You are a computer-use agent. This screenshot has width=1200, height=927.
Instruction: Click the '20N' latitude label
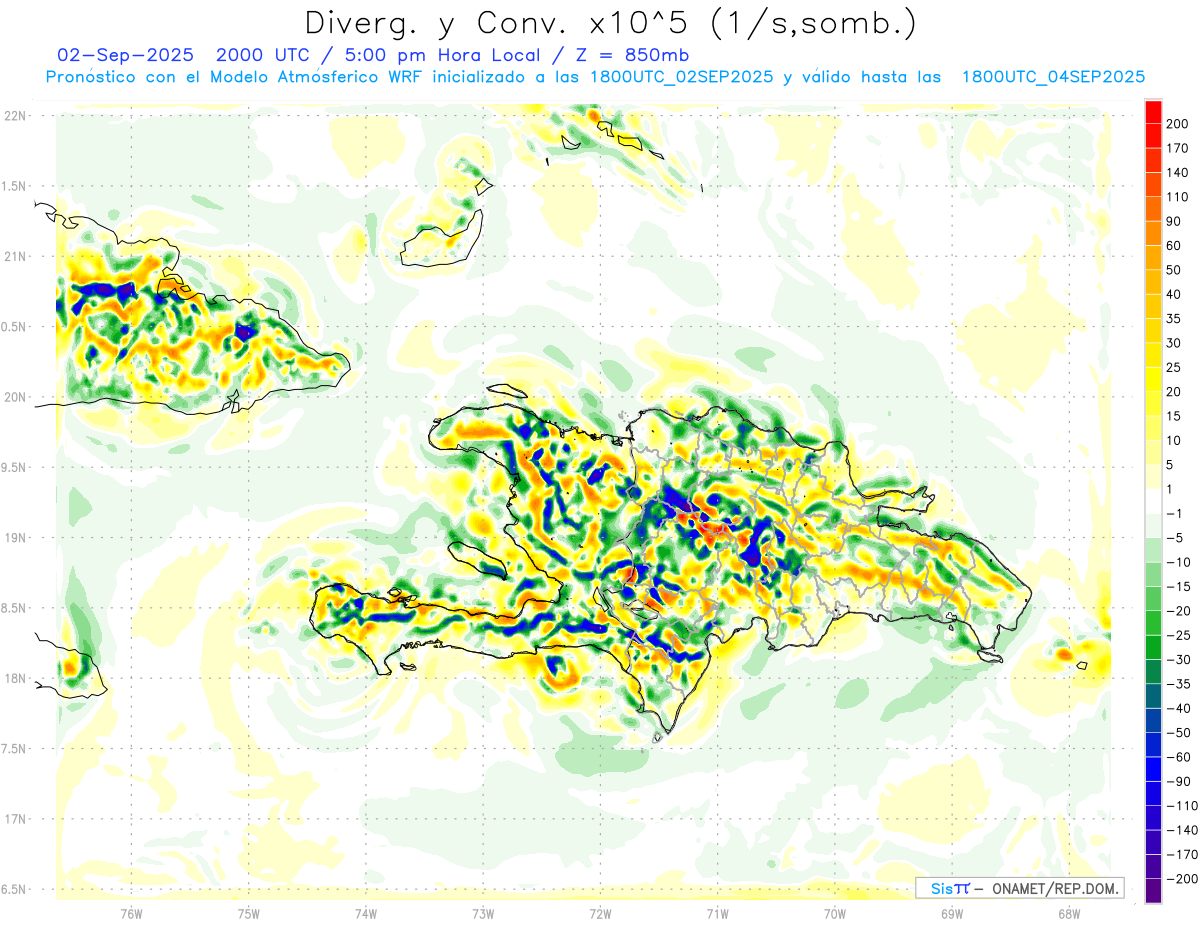tap(14, 397)
